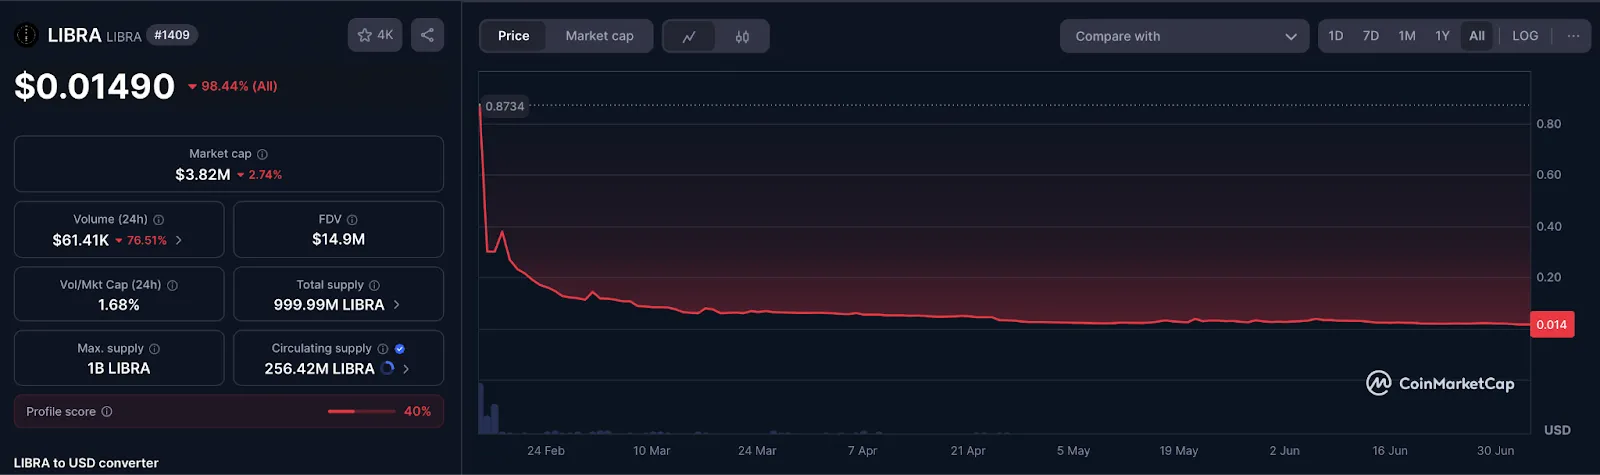Expand Total supply details chevron

[397, 304]
